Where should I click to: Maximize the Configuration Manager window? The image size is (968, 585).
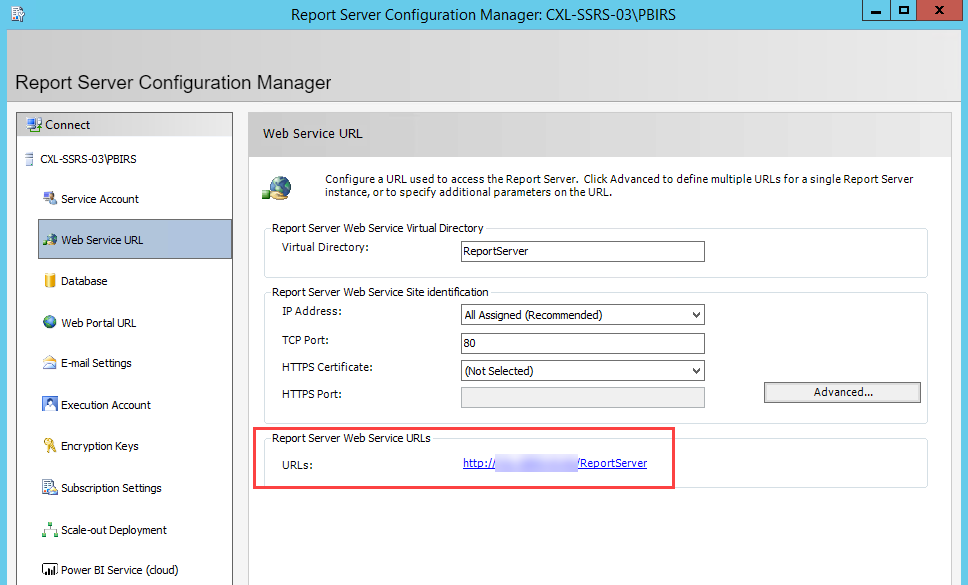tap(903, 10)
